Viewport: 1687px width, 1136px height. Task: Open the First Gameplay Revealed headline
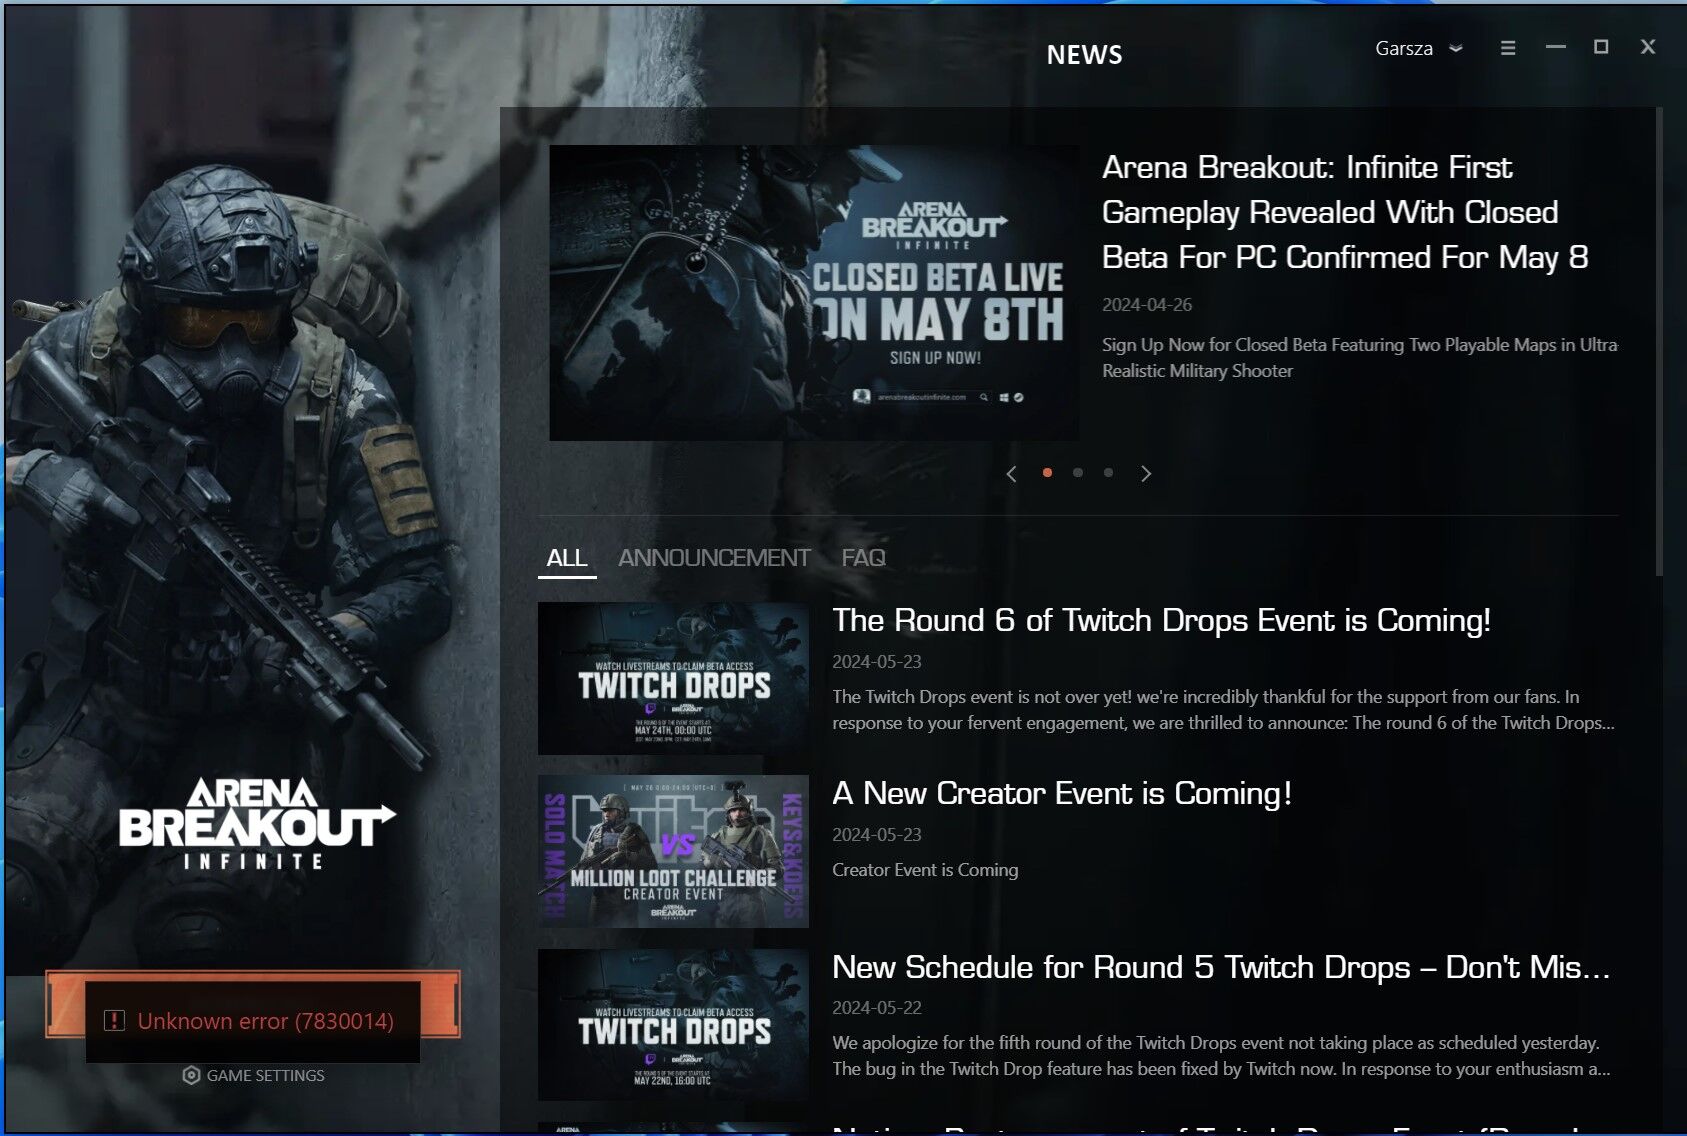click(1345, 212)
